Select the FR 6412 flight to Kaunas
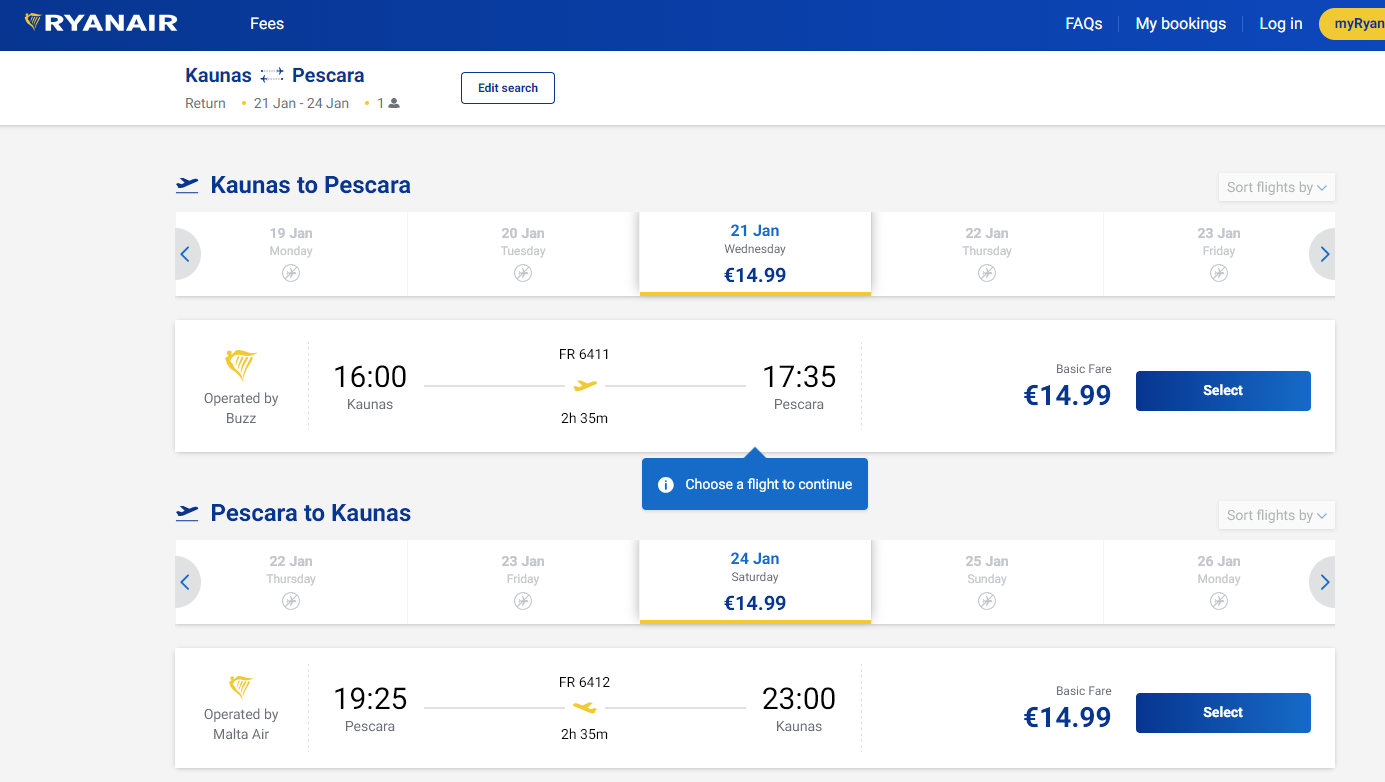This screenshot has height=782, width=1385. pos(1222,713)
